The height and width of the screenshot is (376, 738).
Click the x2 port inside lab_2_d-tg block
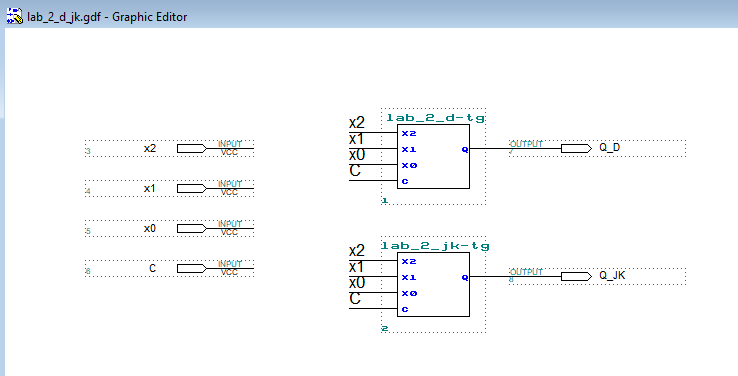click(409, 133)
